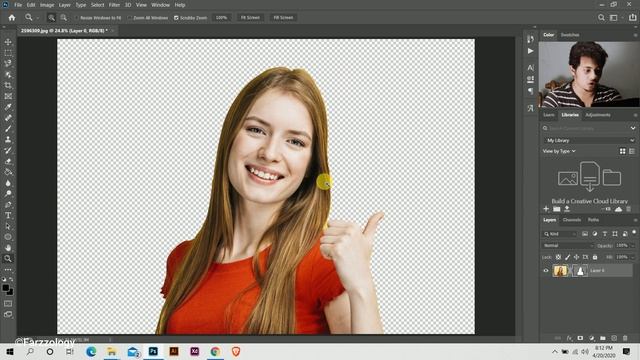Switch library to list view
Screen dimensions: 640x360
coord(632,151)
